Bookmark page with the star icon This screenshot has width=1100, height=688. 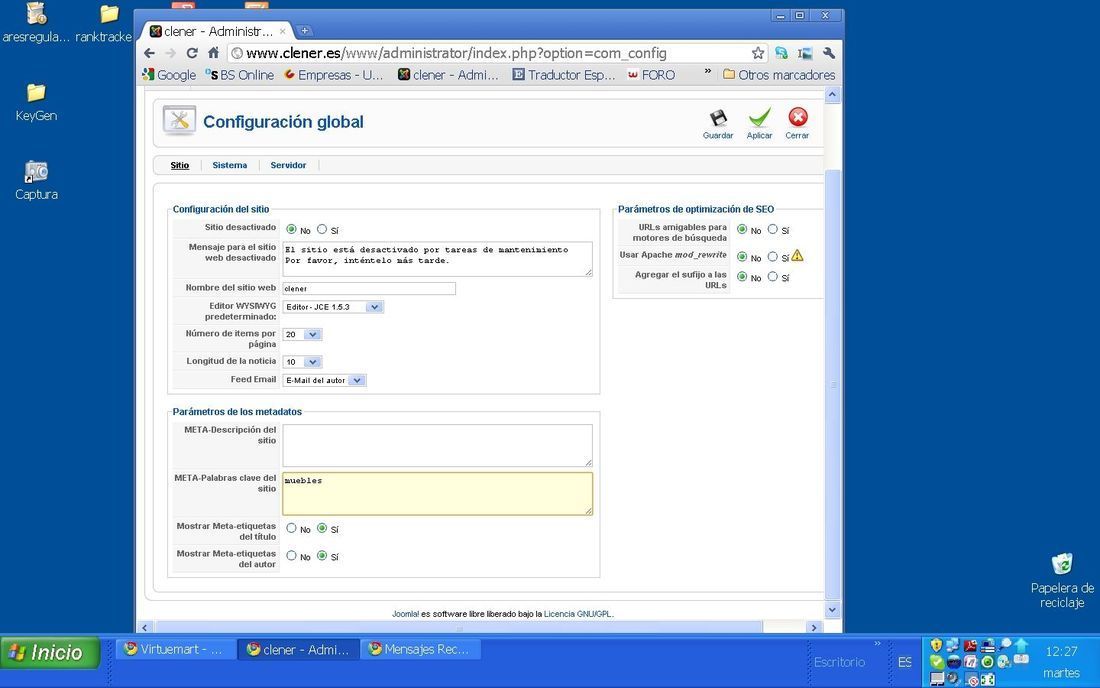(x=758, y=53)
